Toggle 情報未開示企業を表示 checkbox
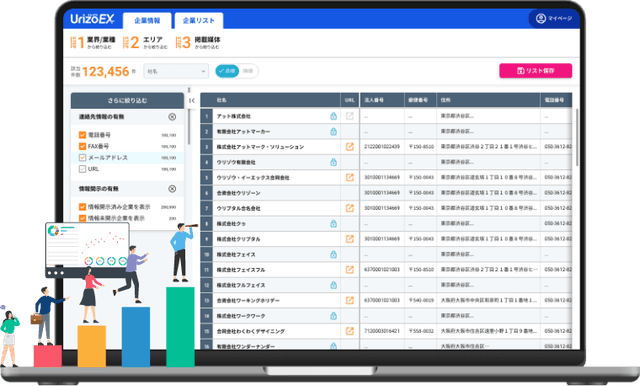640x386 pixels. pos(82,218)
